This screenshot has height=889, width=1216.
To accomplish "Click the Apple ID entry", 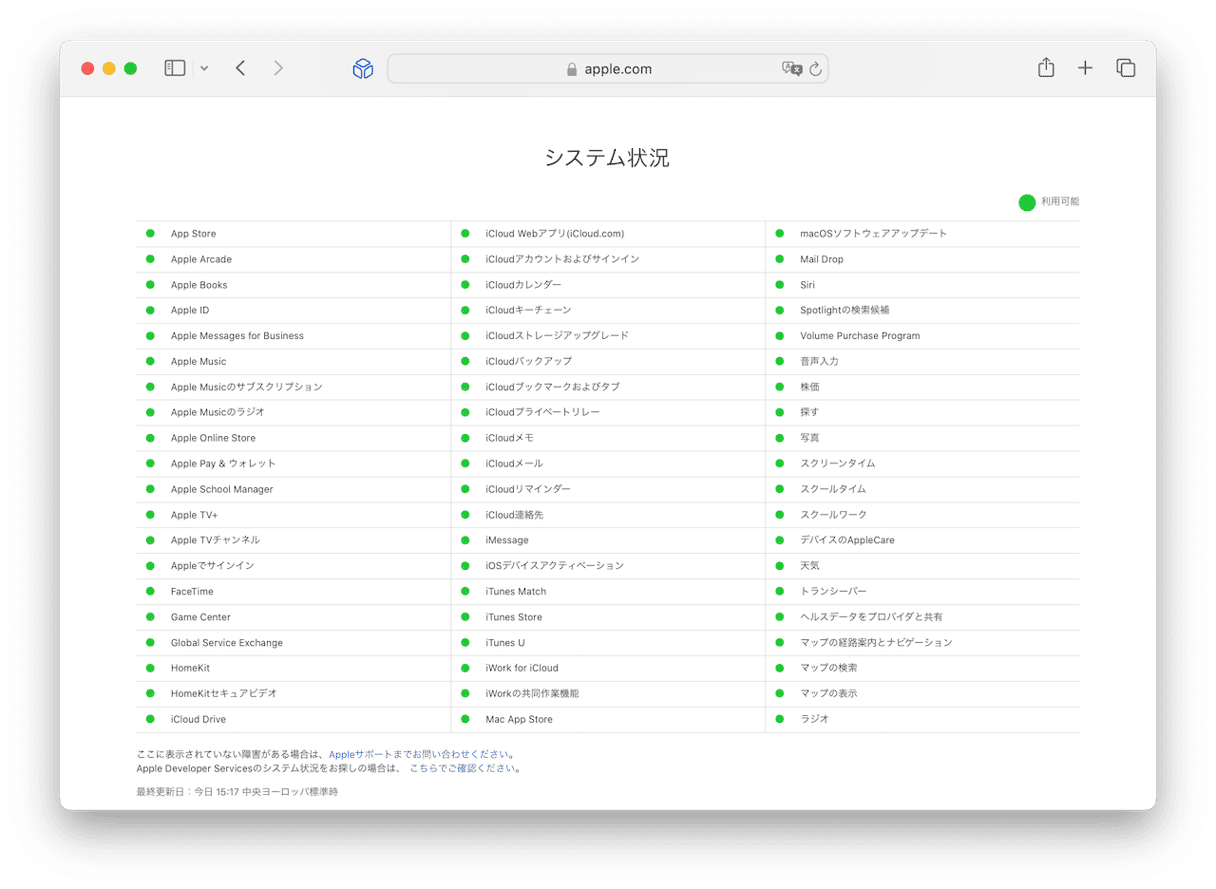I will (190, 310).
